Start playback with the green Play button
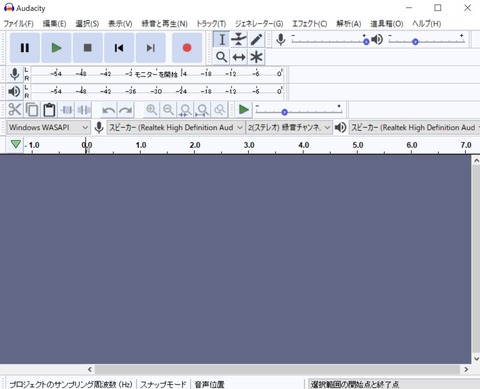Screen dimensions: 480x389 click(x=56, y=48)
